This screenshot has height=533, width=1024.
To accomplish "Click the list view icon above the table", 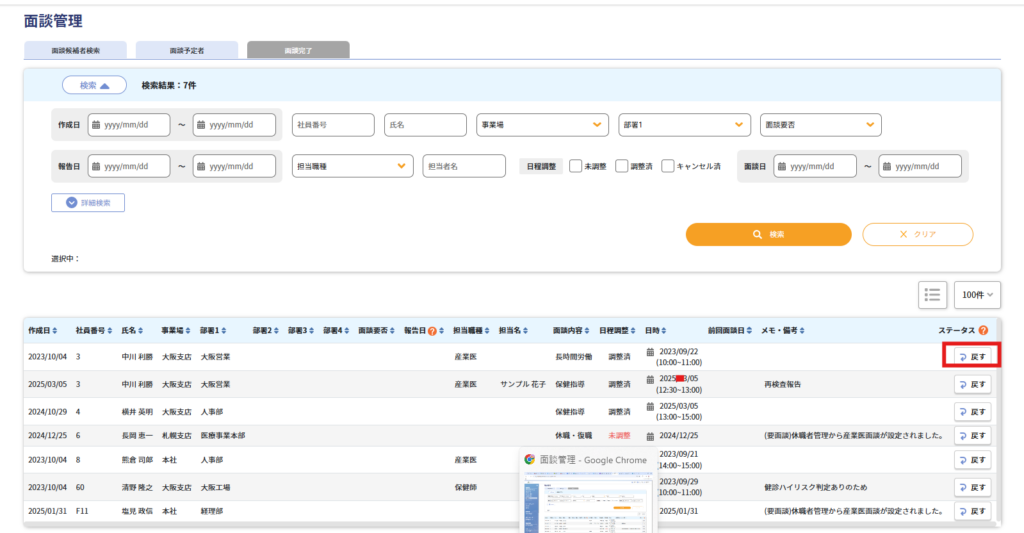I will (x=932, y=294).
